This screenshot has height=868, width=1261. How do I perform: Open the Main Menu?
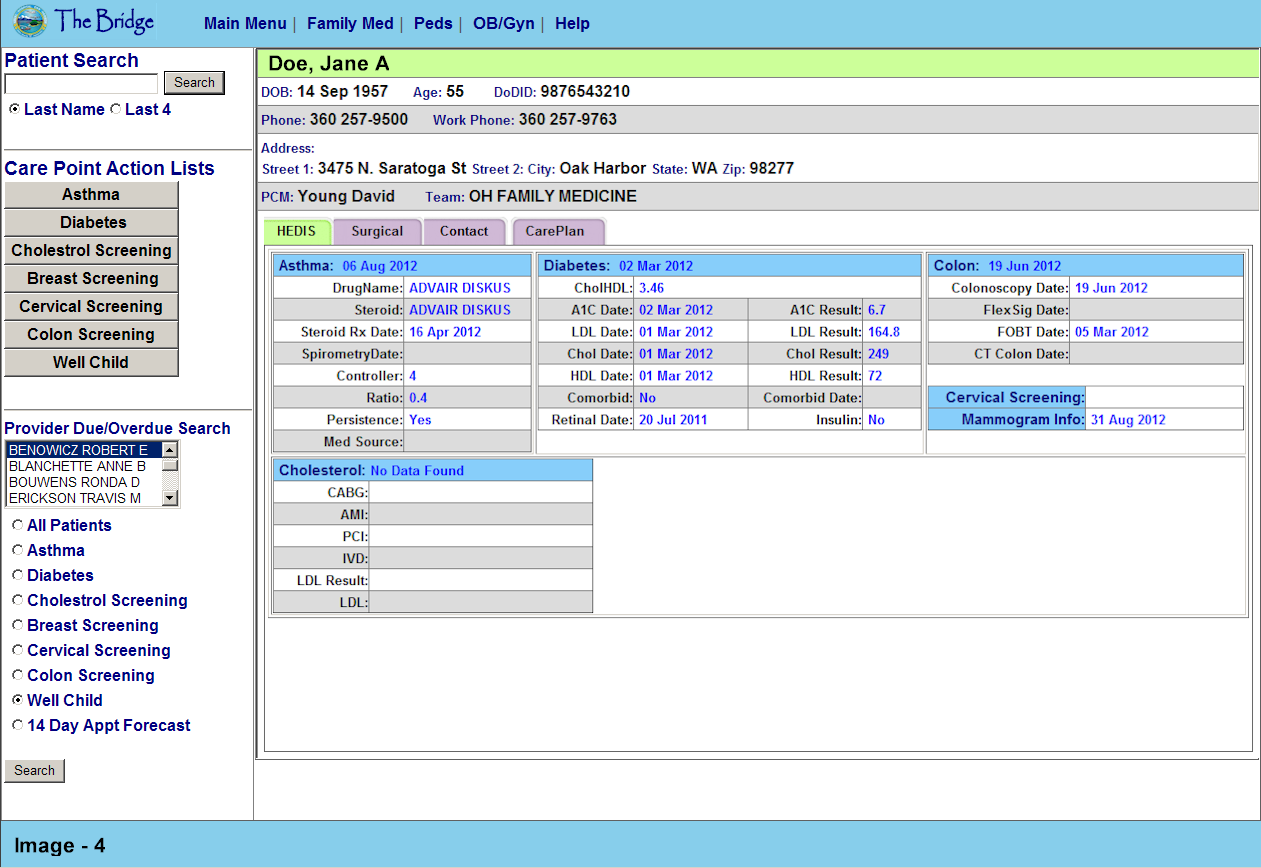click(244, 23)
